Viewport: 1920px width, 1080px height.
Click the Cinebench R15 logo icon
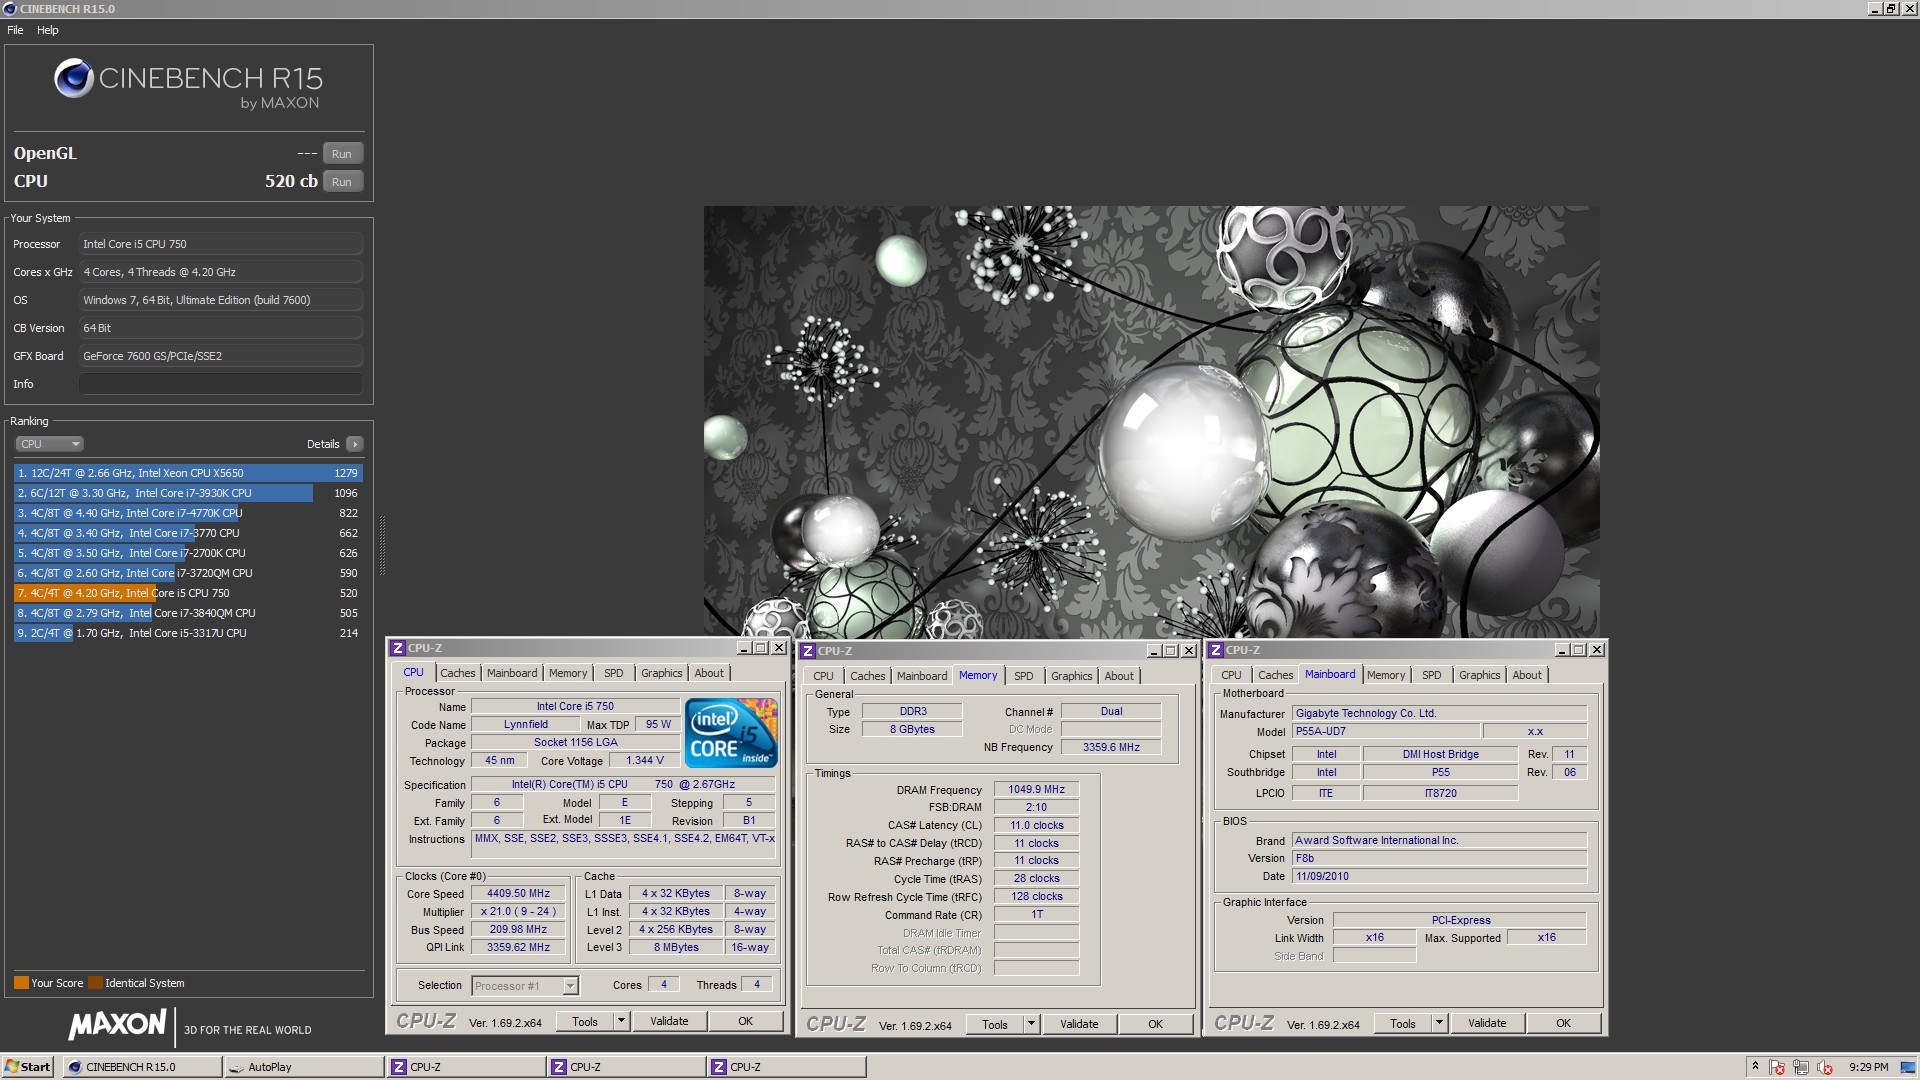click(74, 78)
